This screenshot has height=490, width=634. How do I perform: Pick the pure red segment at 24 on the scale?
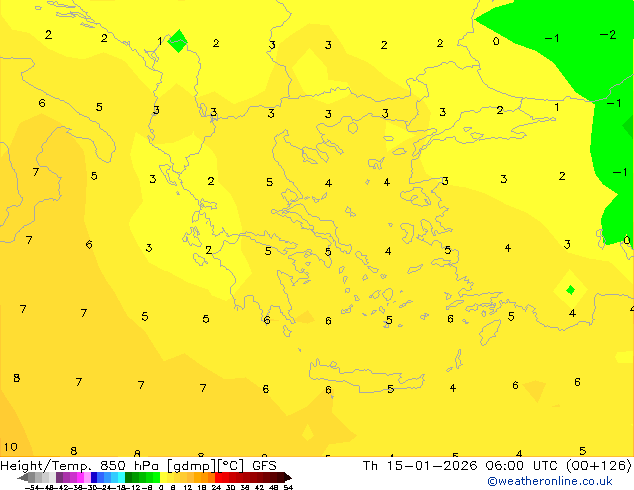[218, 477]
